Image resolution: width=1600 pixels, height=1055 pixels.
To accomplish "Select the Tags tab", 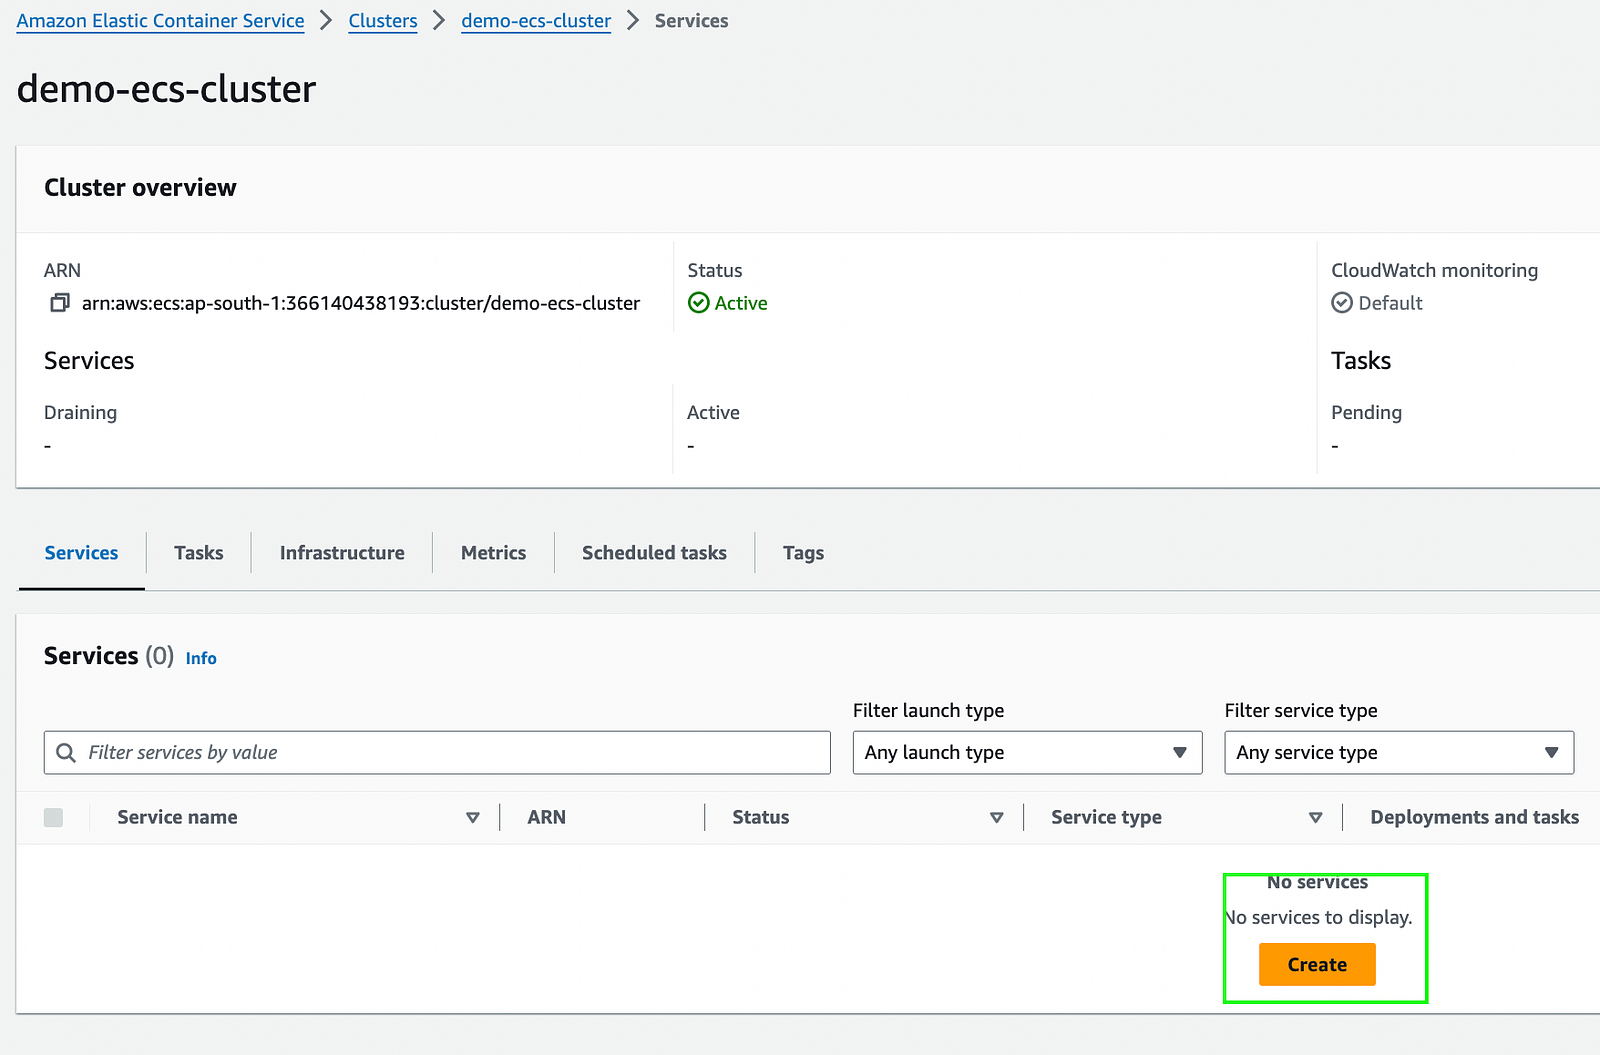I will coord(803,553).
